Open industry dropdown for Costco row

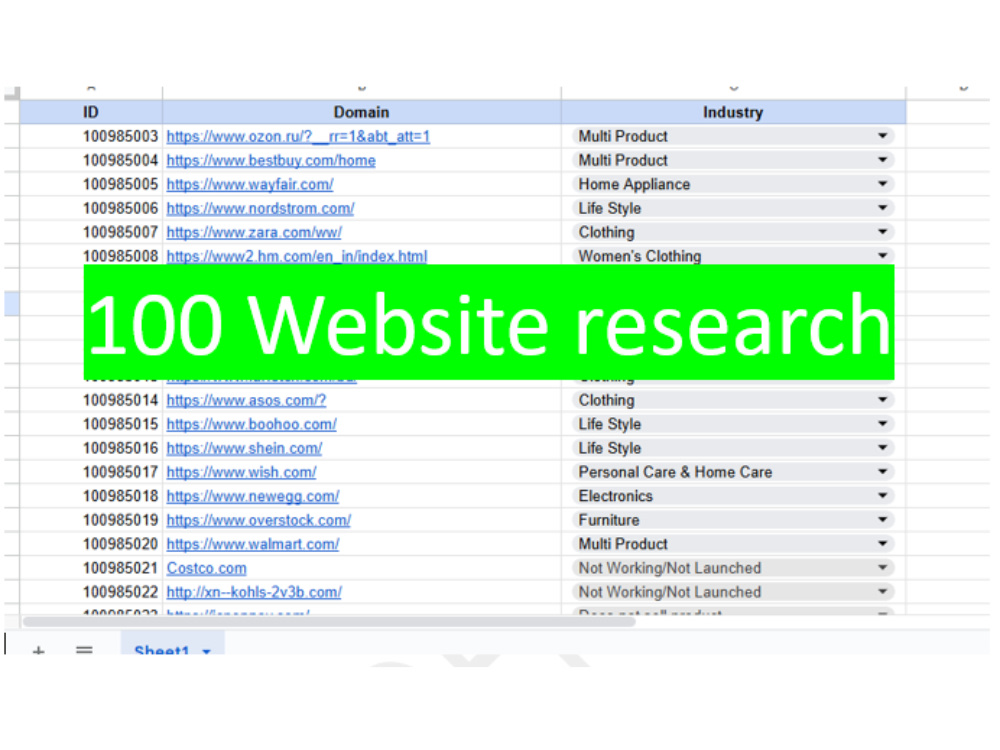(x=883, y=568)
